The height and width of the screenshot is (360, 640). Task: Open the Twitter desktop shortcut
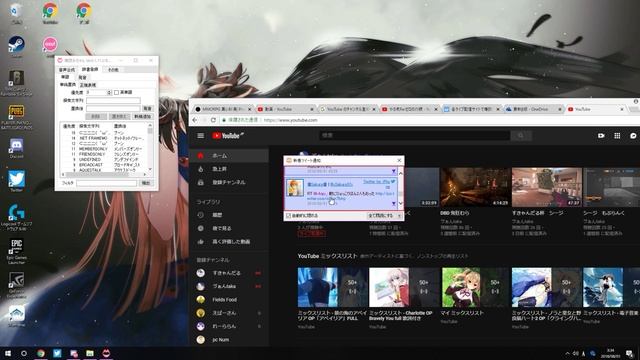pyautogui.click(x=16, y=181)
